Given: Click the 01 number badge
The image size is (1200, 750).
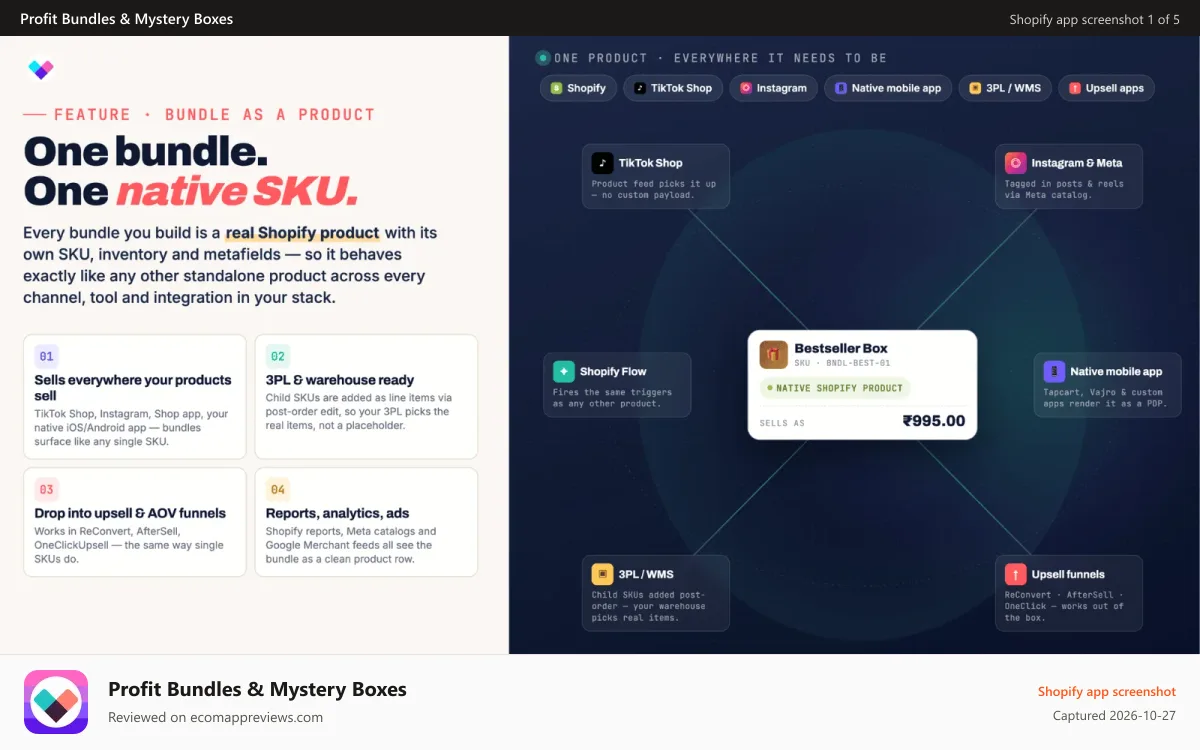Looking at the screenshot, I should point(46,356).
